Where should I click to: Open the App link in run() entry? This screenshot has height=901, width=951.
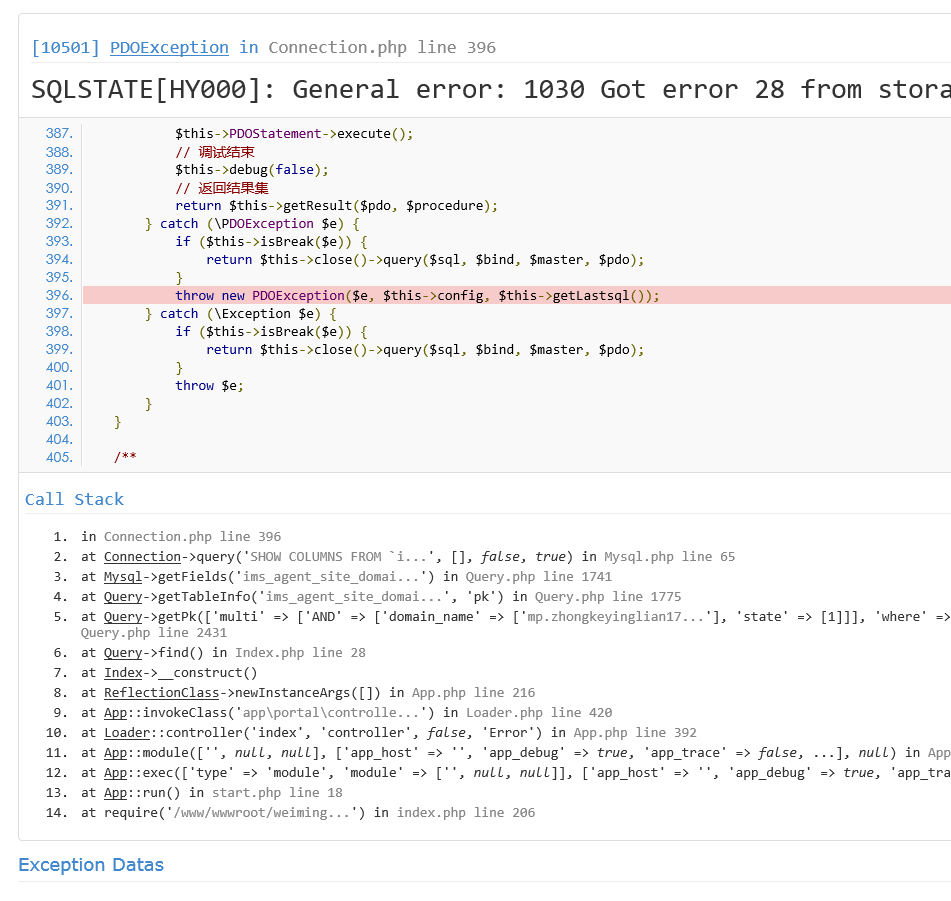coord(115,792)
